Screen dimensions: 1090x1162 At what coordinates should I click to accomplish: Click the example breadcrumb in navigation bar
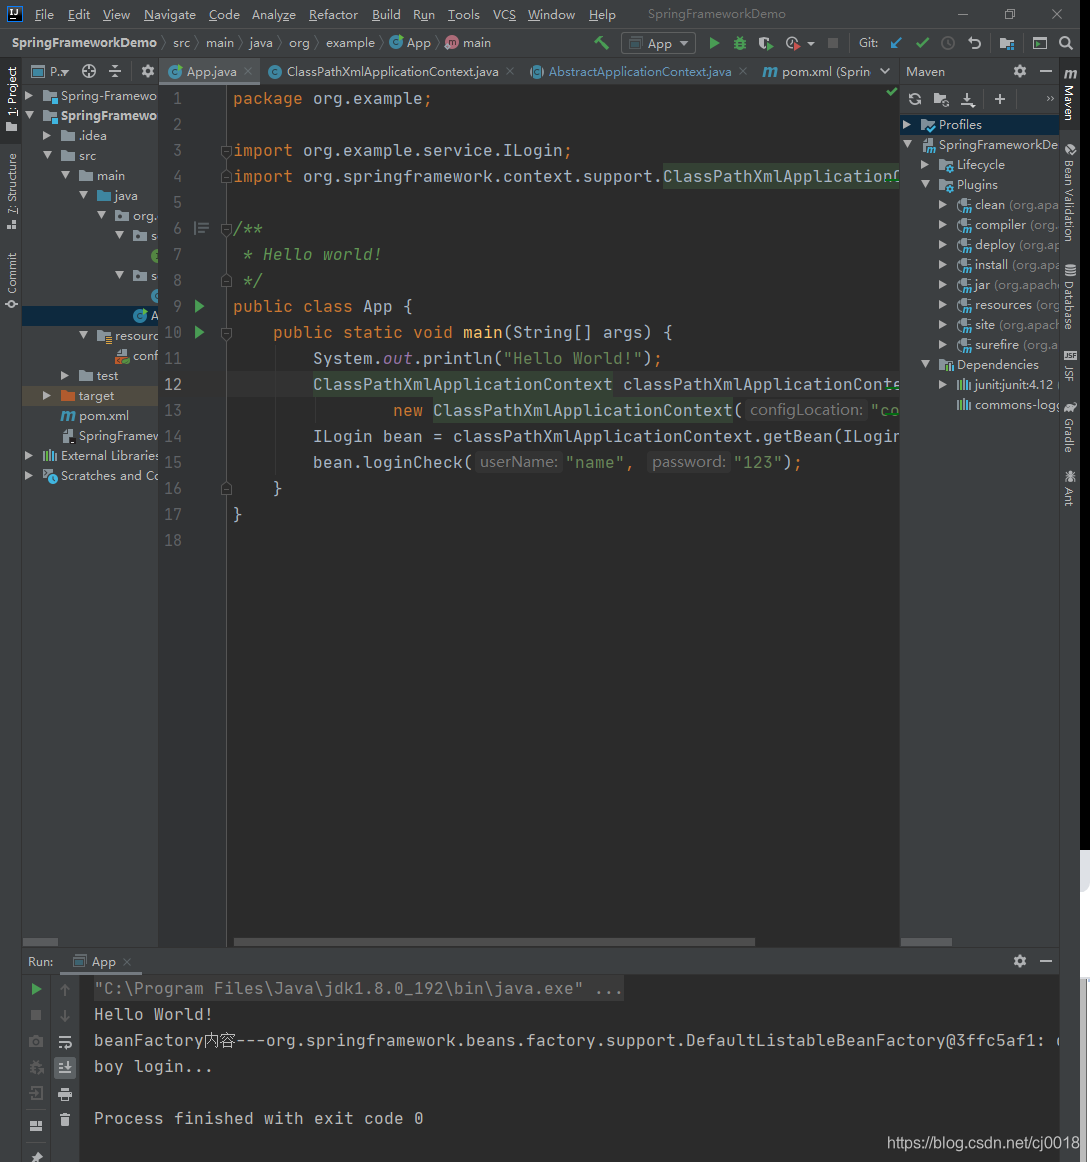click(x=350, y=43)
